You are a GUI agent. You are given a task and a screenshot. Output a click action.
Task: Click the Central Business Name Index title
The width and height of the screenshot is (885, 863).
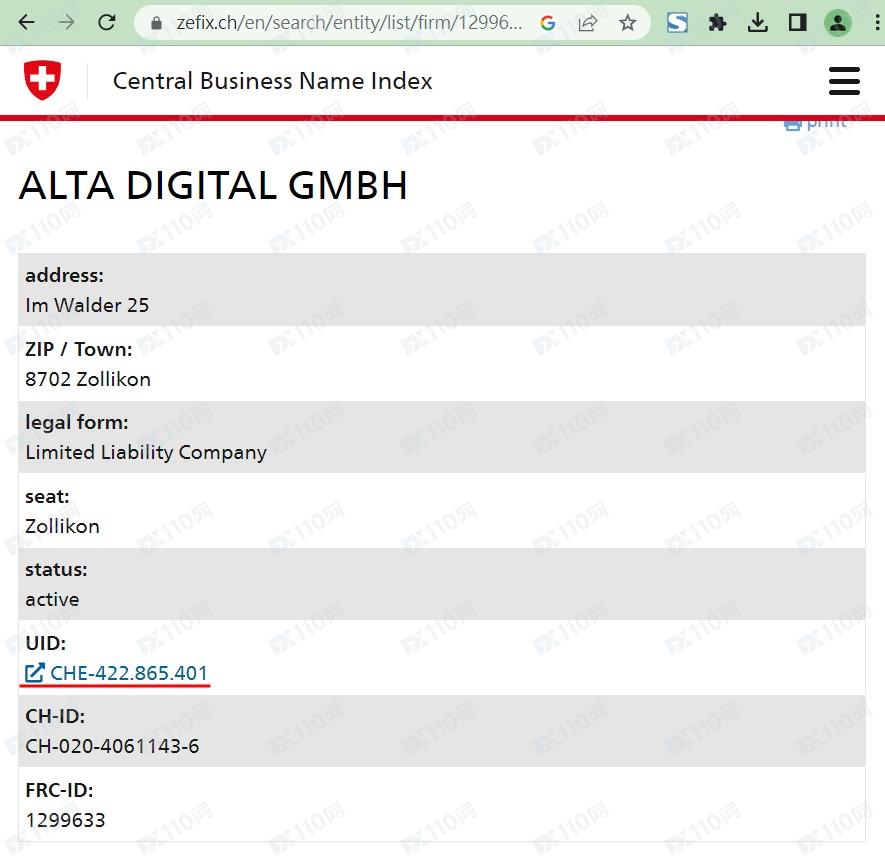[x=272, y=81]
